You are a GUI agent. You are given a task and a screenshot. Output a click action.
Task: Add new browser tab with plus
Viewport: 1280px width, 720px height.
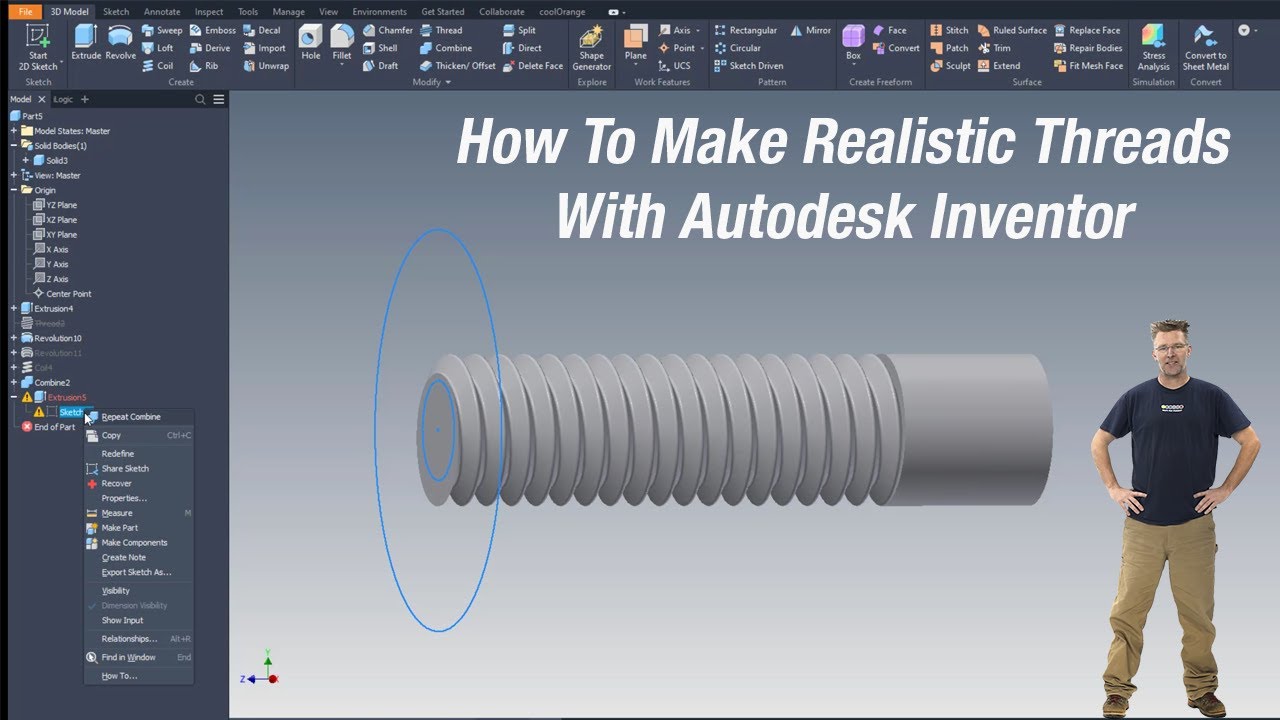(85, 99)
